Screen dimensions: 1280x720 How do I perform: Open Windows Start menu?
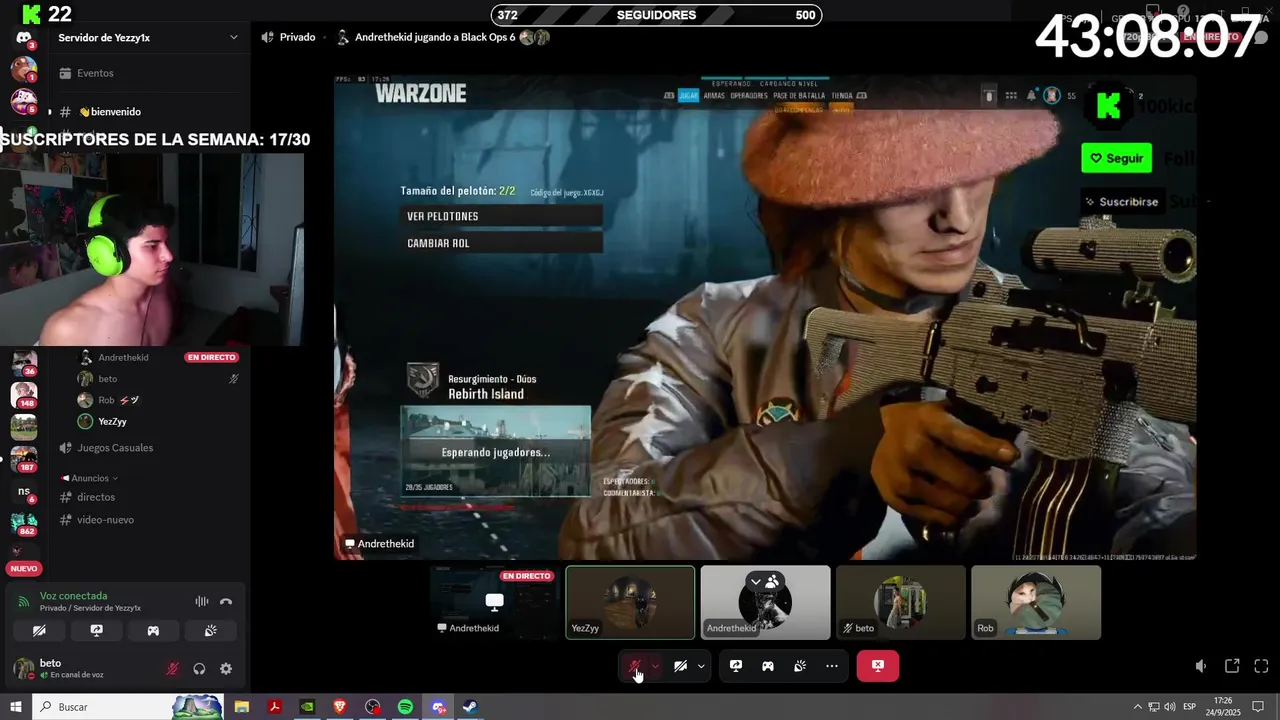(16, 707)
